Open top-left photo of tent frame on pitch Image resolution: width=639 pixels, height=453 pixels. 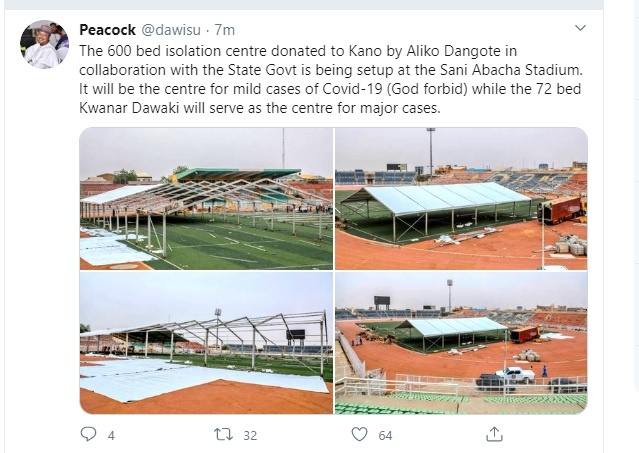point(206,198)
